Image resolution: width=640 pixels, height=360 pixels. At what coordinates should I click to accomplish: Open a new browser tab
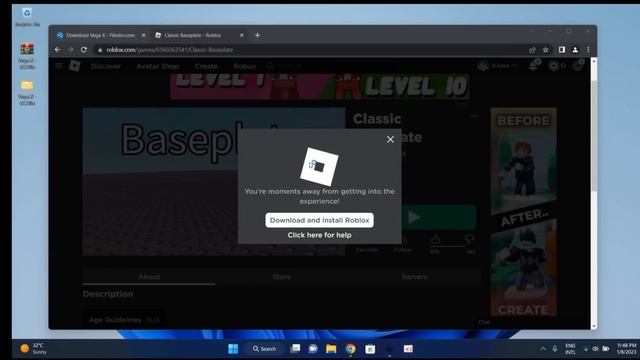point(257,36)
